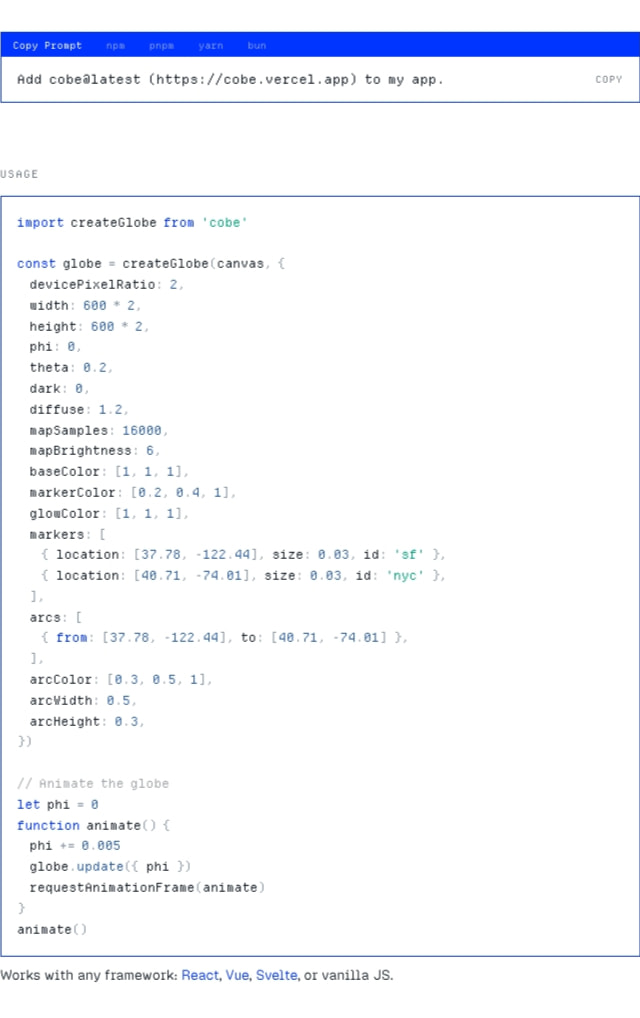
Task: Click the 'nyc' marker id string
Action: [404, 575]
